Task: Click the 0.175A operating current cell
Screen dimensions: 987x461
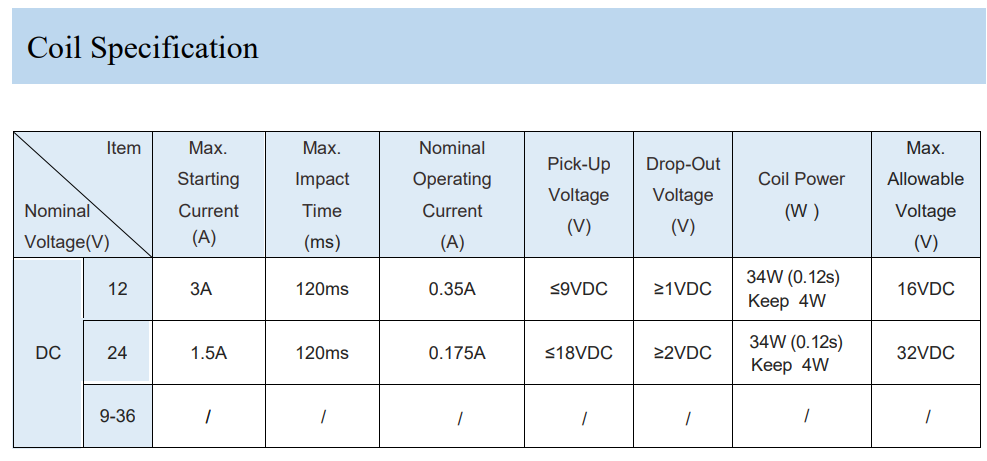Action: tap(457, 353)
